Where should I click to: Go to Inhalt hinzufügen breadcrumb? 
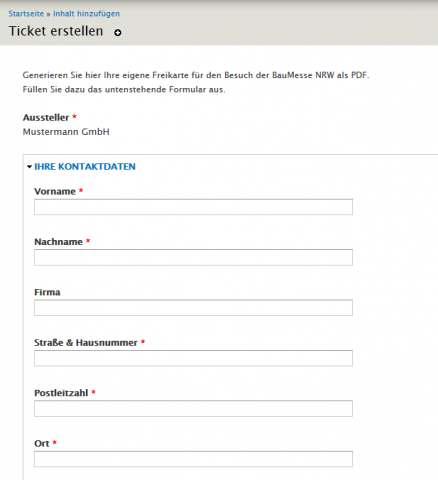coord(86,14)
